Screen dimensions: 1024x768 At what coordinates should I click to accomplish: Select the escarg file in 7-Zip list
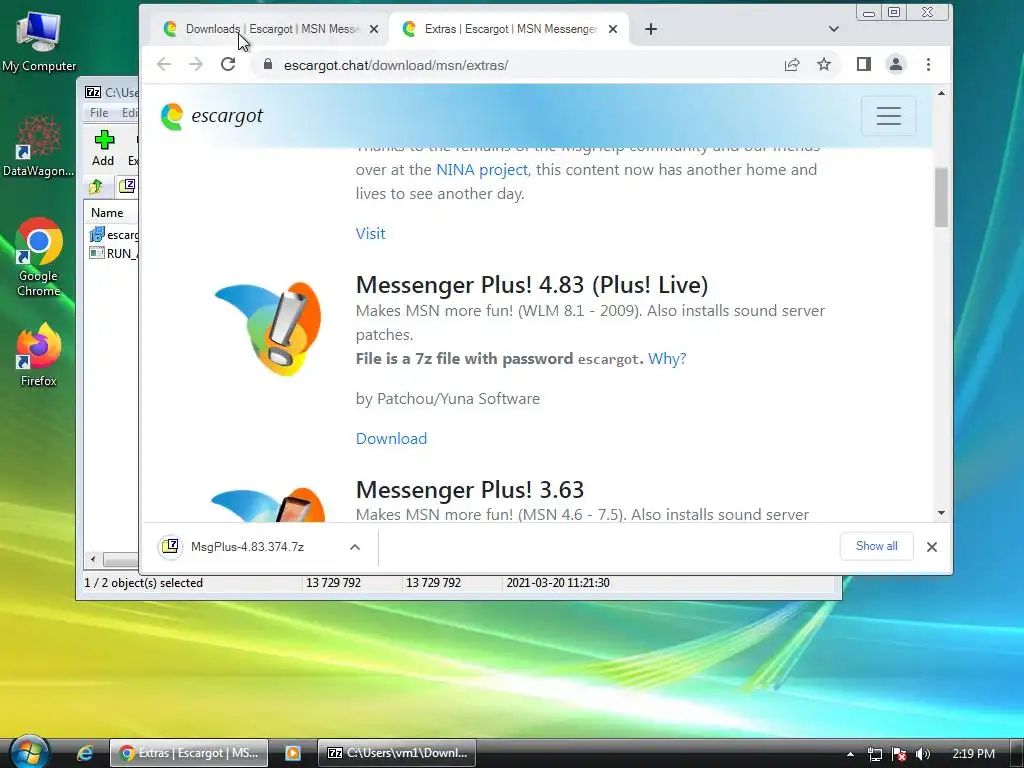pos(114,234)
